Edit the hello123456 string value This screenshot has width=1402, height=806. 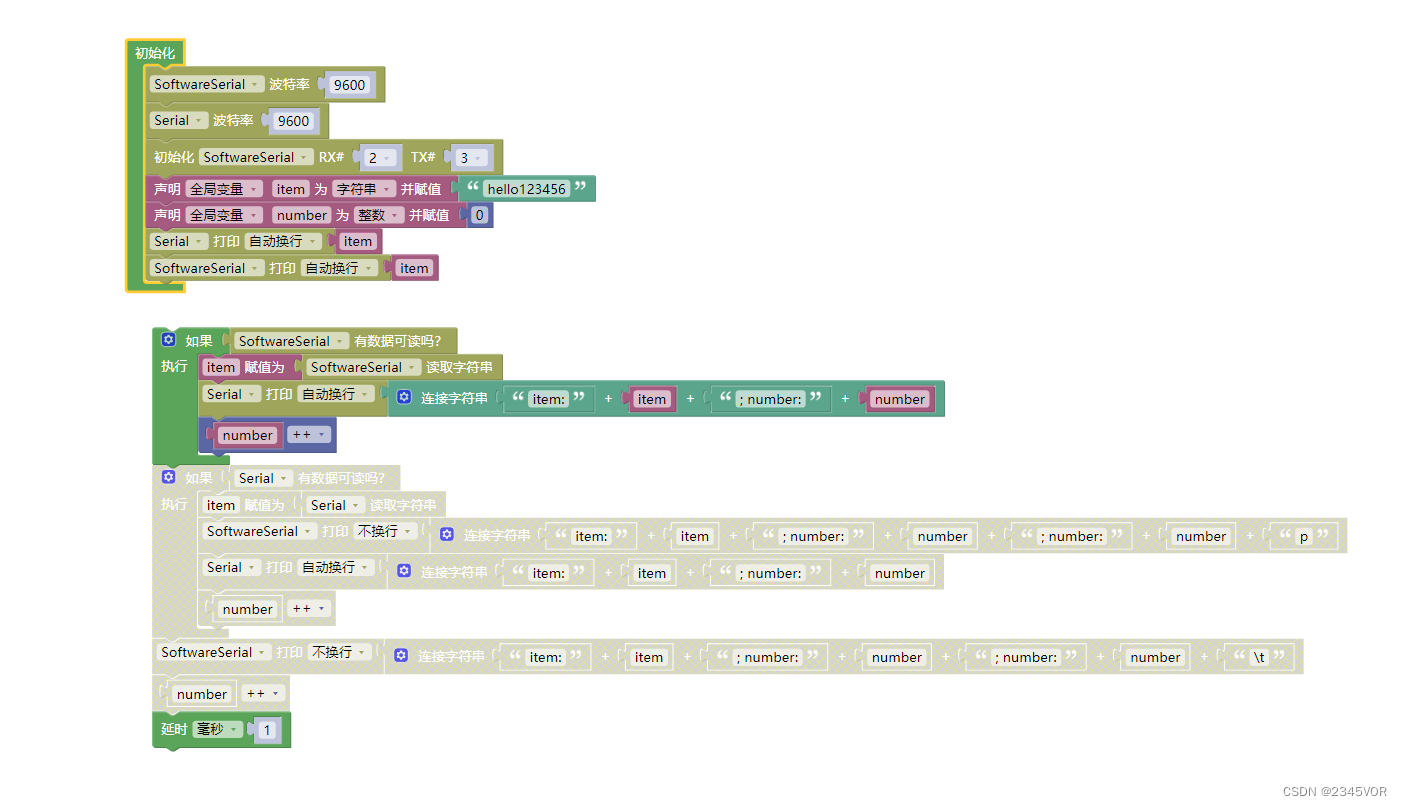coord(526,188)
